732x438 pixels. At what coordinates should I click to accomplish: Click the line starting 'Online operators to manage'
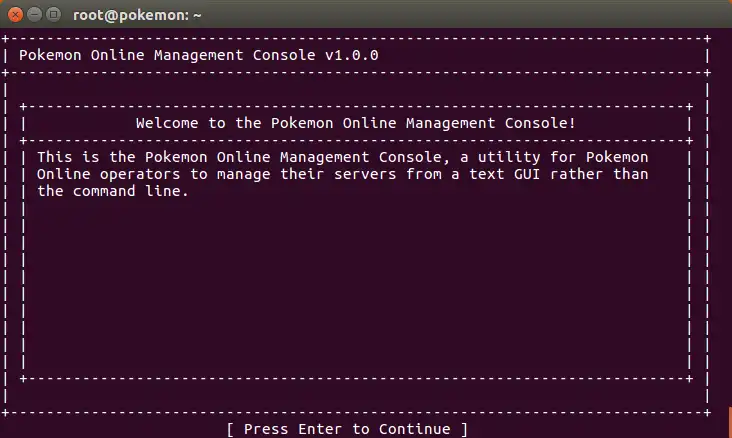point(343,174)
